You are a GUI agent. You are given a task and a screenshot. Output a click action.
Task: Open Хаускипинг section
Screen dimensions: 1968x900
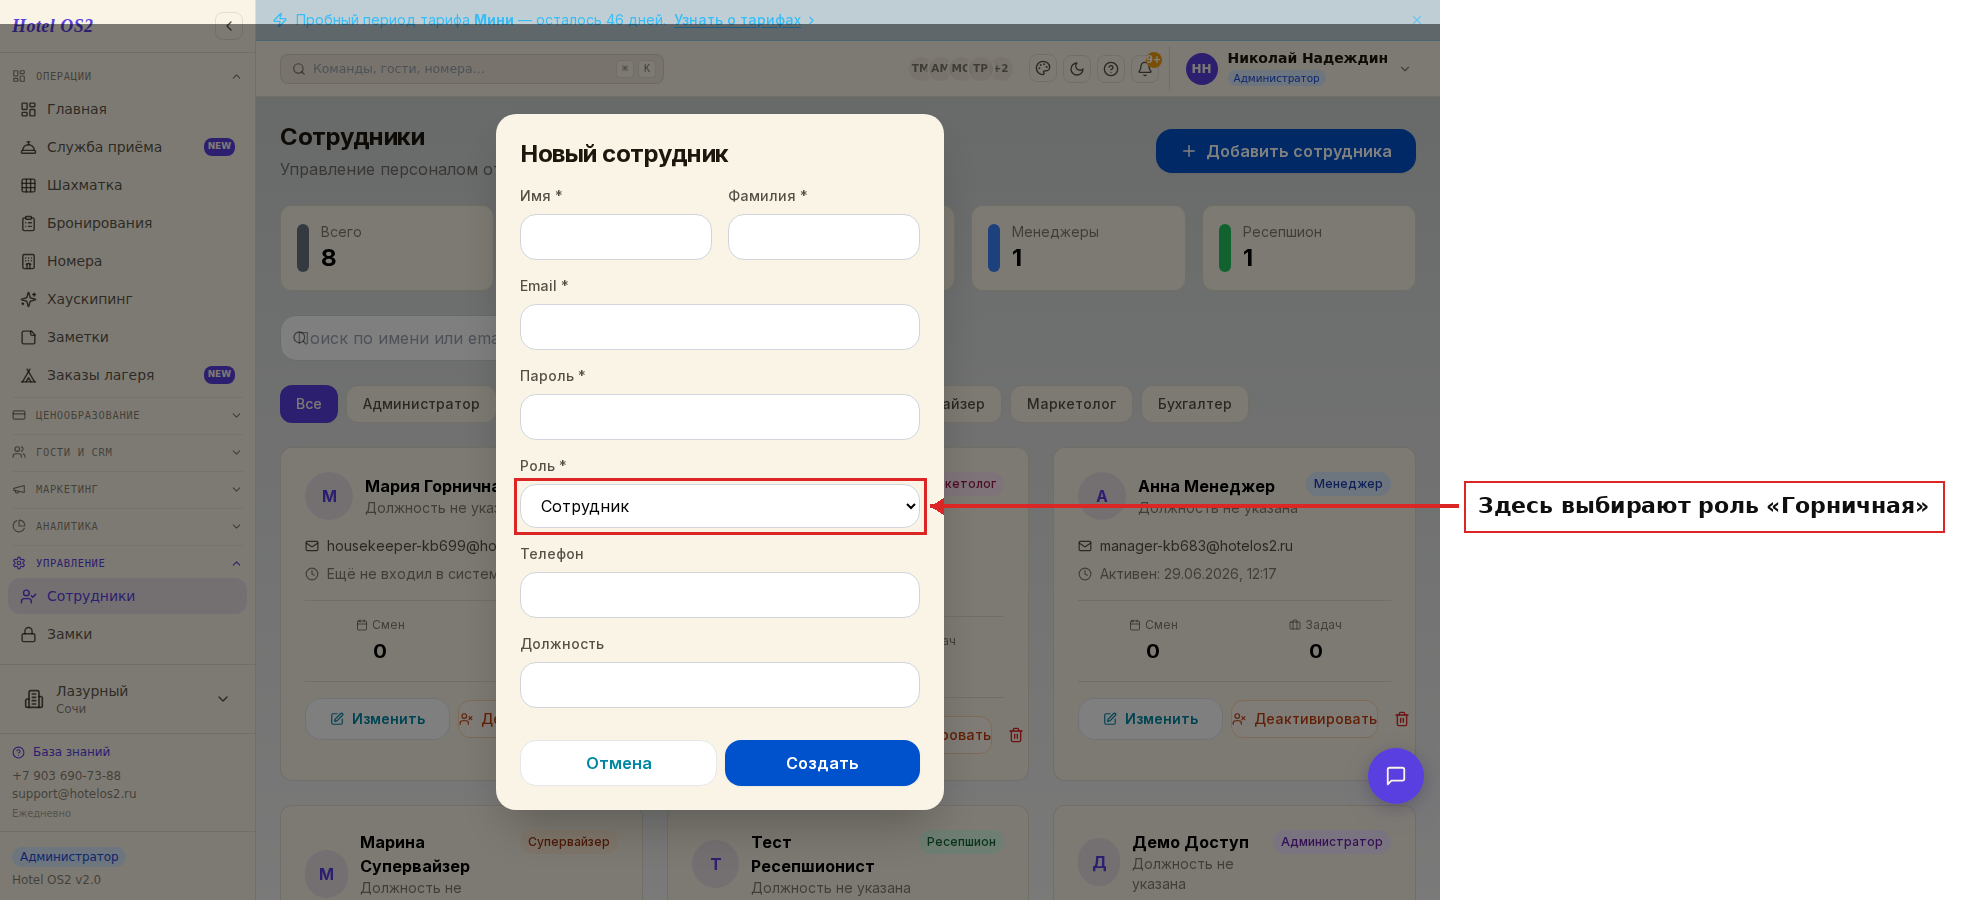127,299
